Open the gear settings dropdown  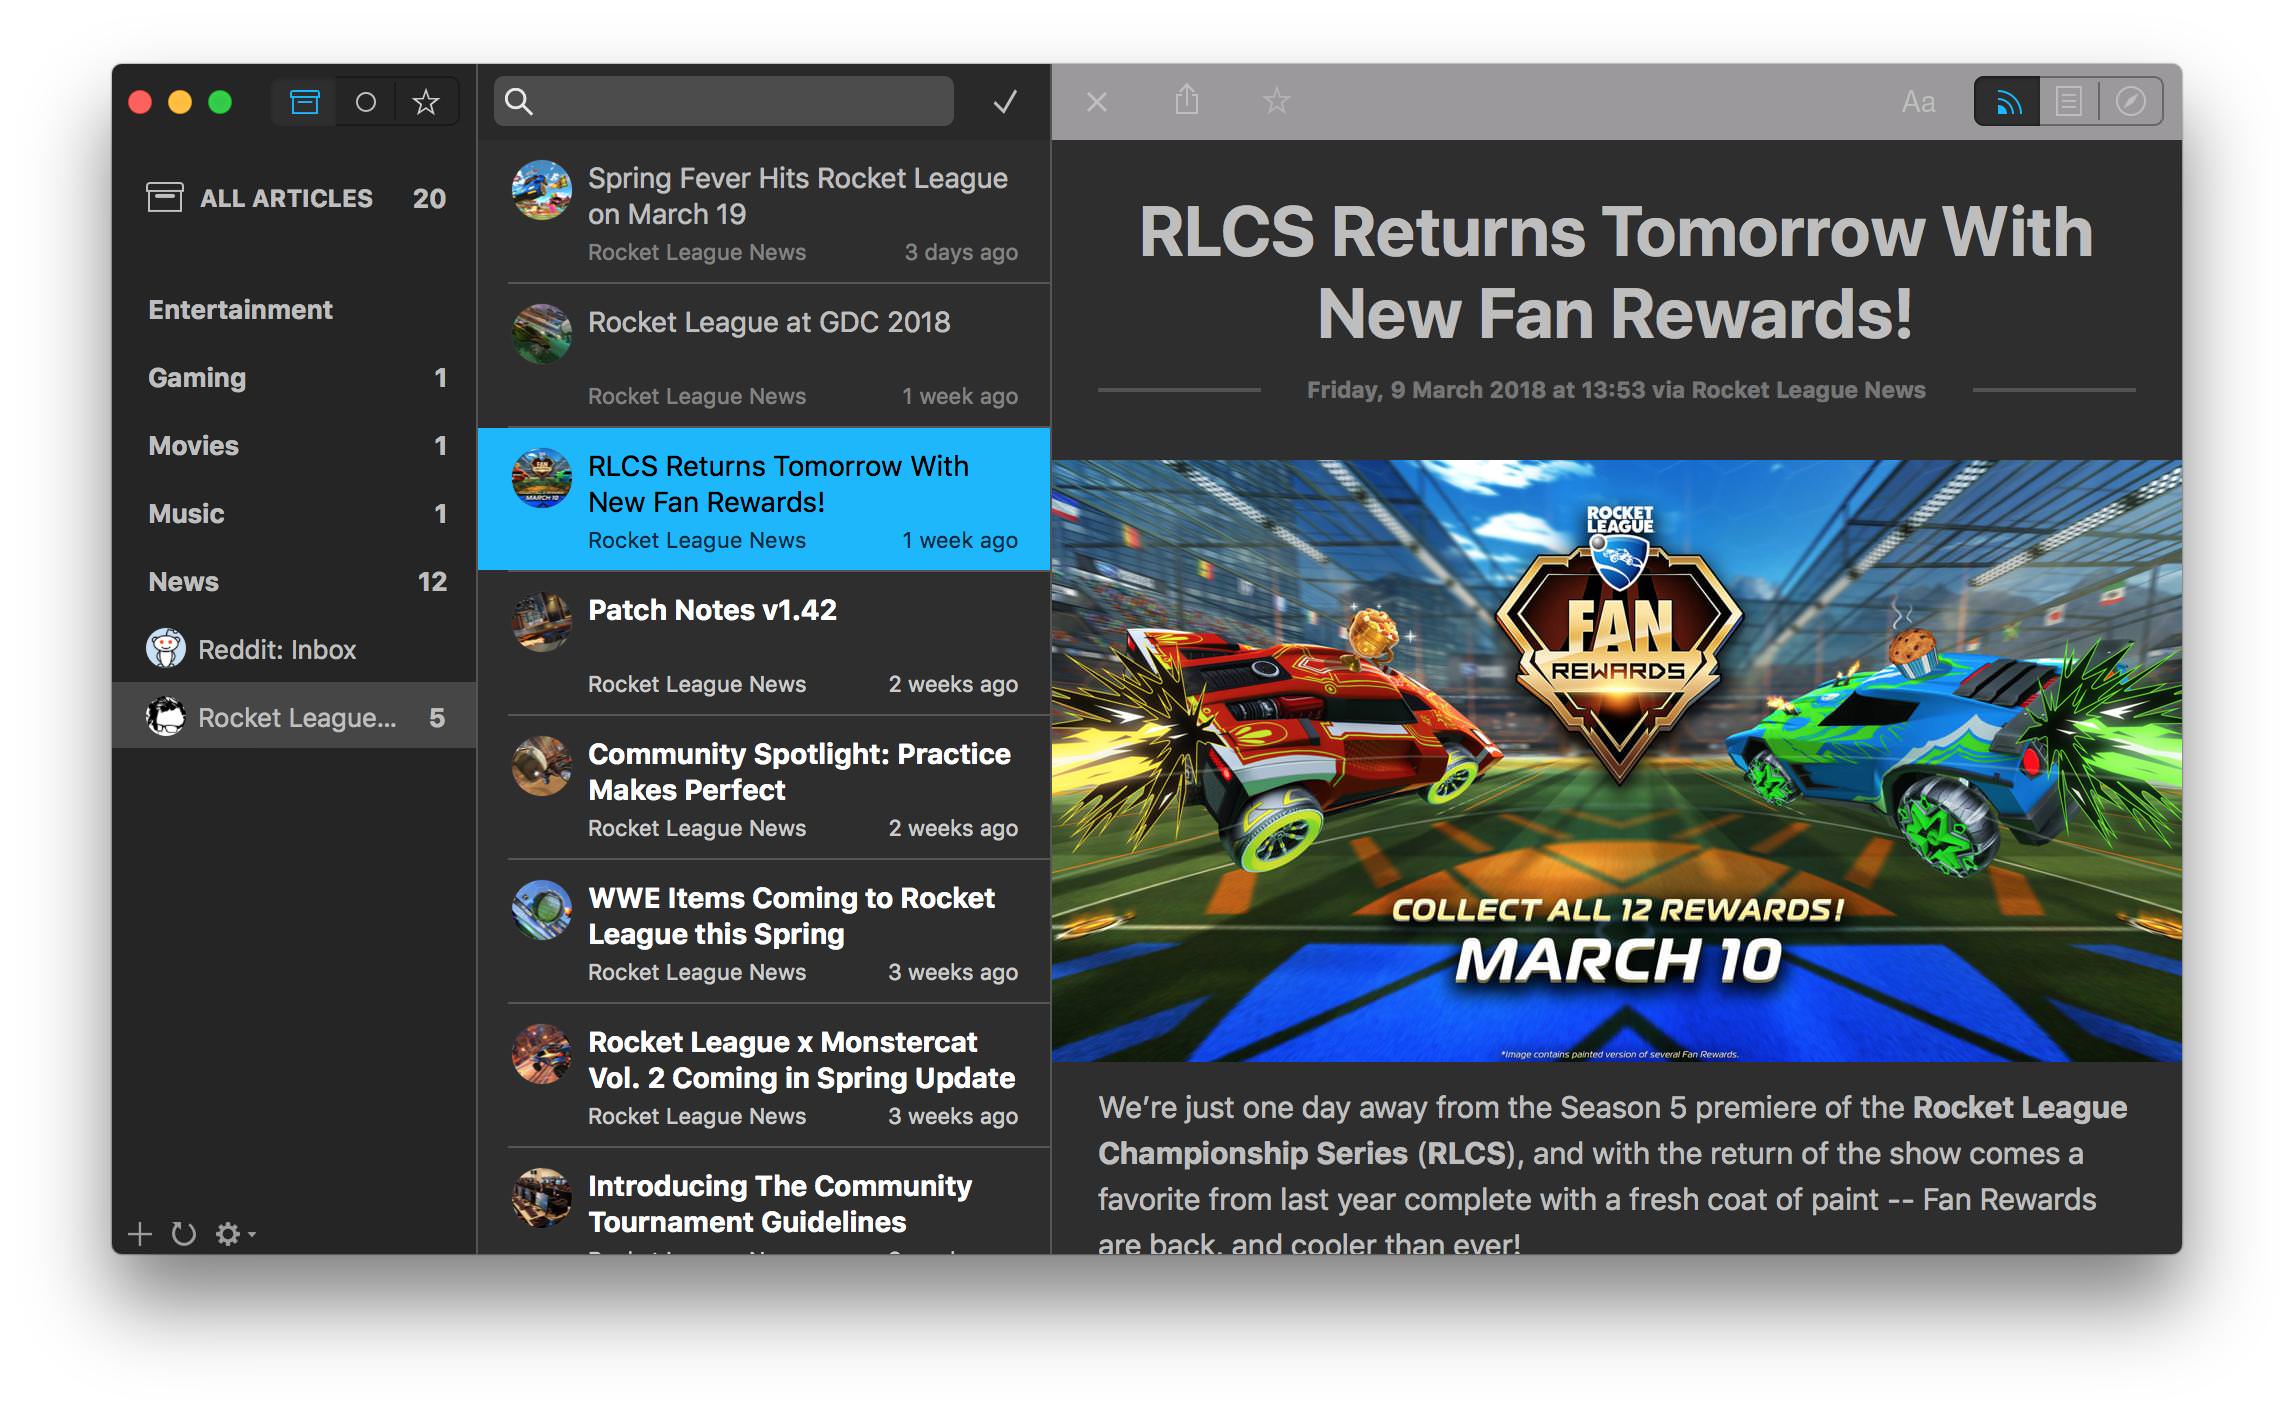tap(235, 1234)
